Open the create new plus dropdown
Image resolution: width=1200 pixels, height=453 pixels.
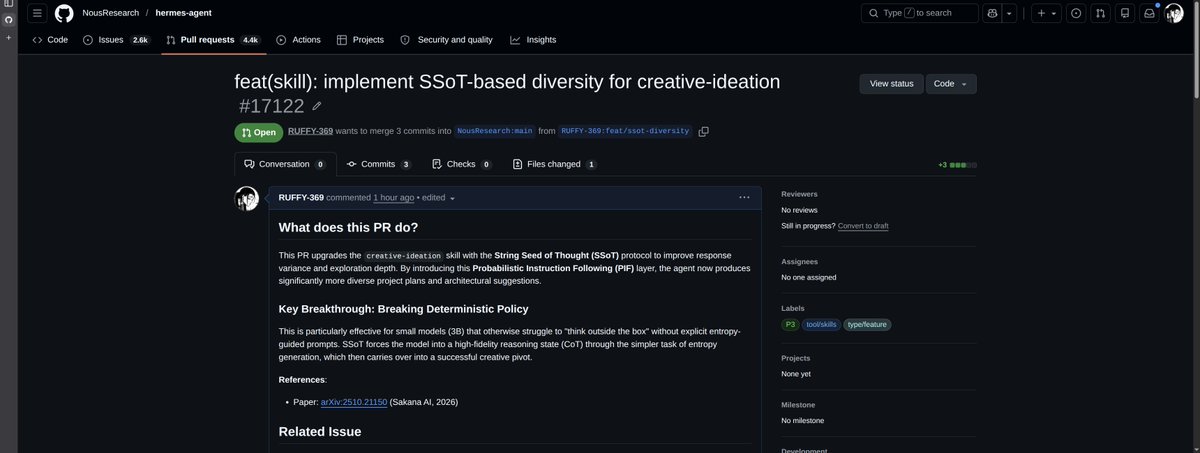point(1047,13)
